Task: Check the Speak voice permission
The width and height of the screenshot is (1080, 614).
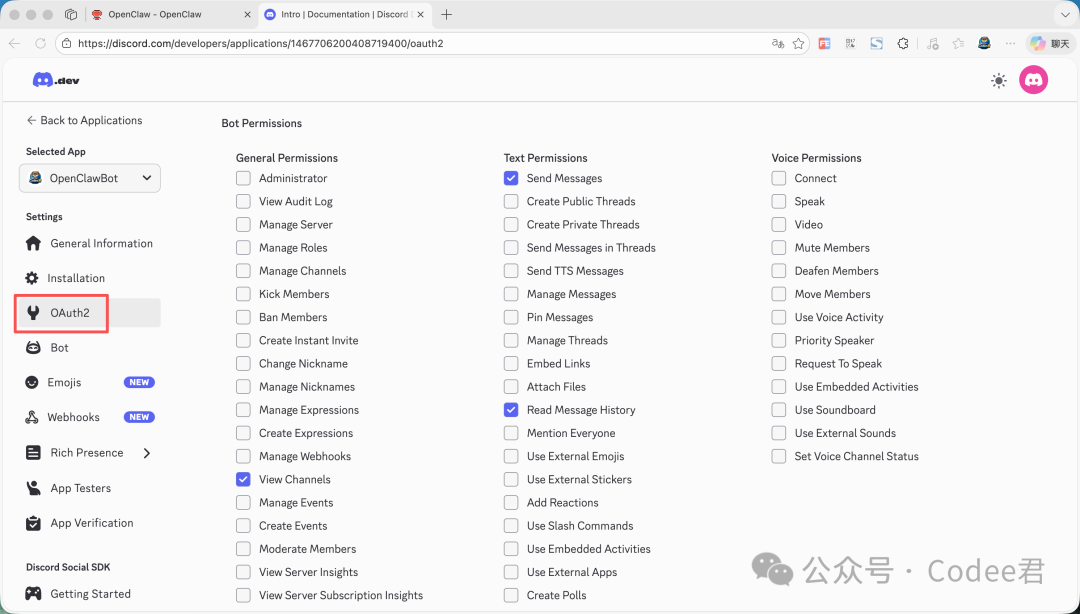Action: tap(779, 201)
